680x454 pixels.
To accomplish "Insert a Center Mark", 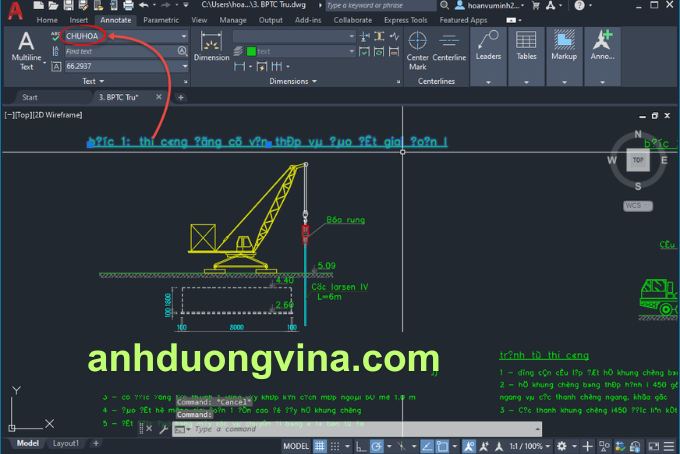I will click(418, 50).
